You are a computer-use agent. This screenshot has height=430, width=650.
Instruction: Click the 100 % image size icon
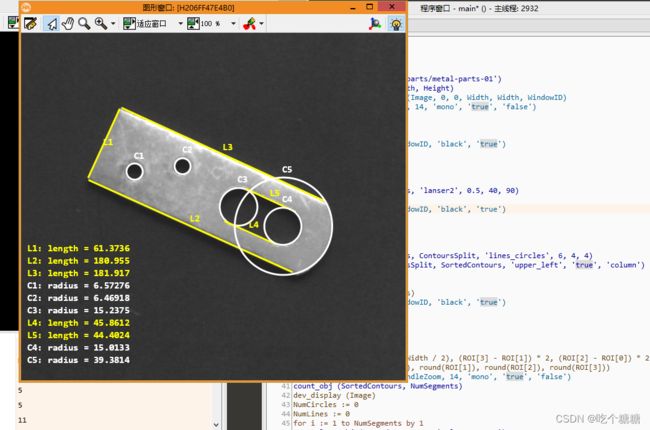[193, 24]
